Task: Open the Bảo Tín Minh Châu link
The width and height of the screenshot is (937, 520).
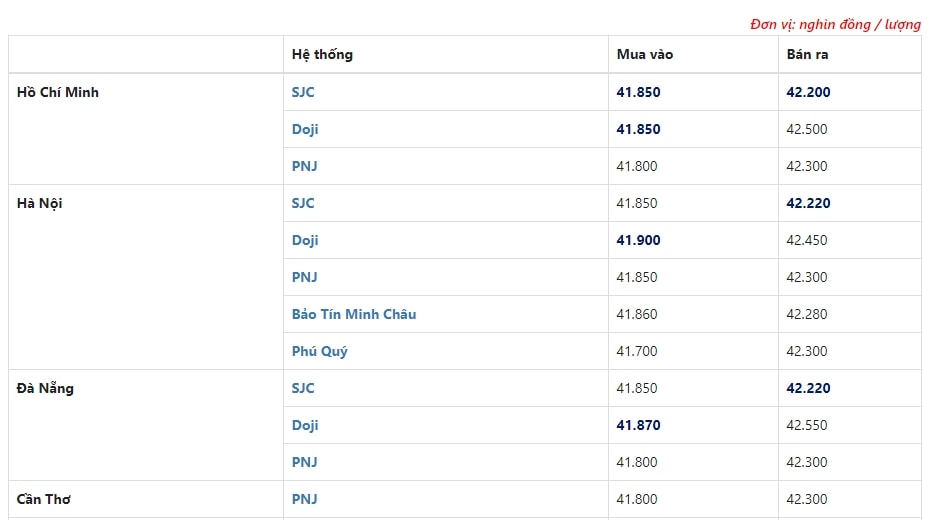Action: coord(354,314)
